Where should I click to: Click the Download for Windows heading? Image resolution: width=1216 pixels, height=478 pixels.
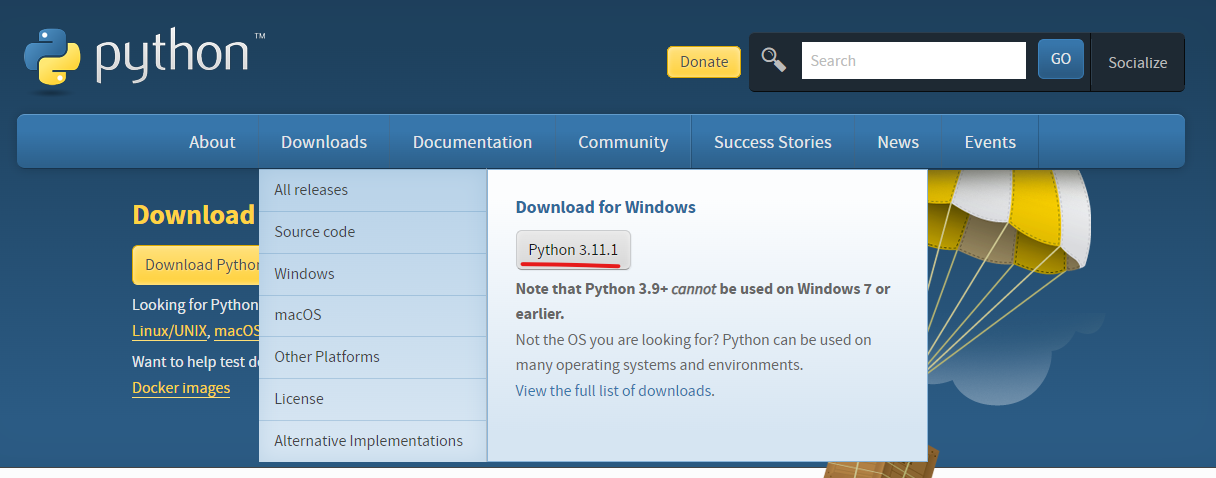(x=606, y=208)
